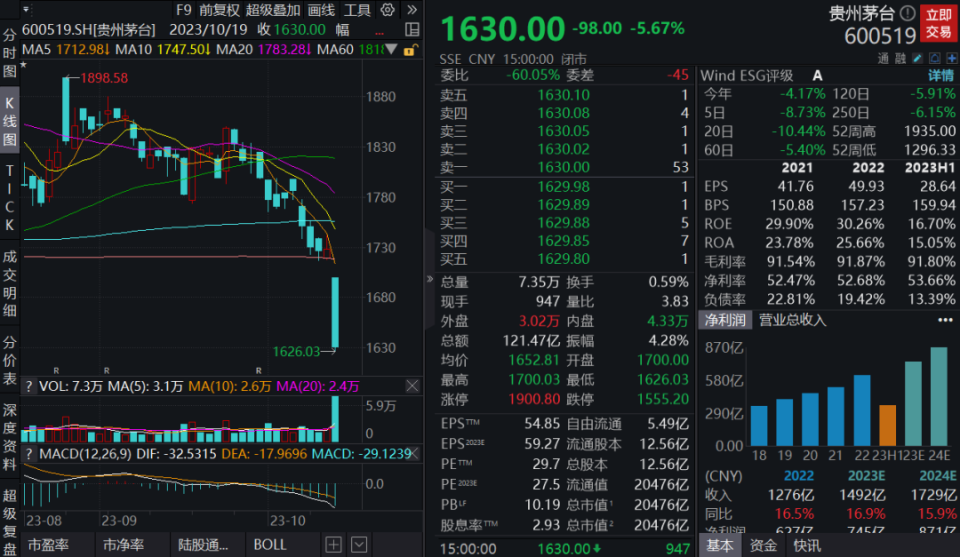
Task: Open 超级复盘 replay tab
Action: [9, 521]
